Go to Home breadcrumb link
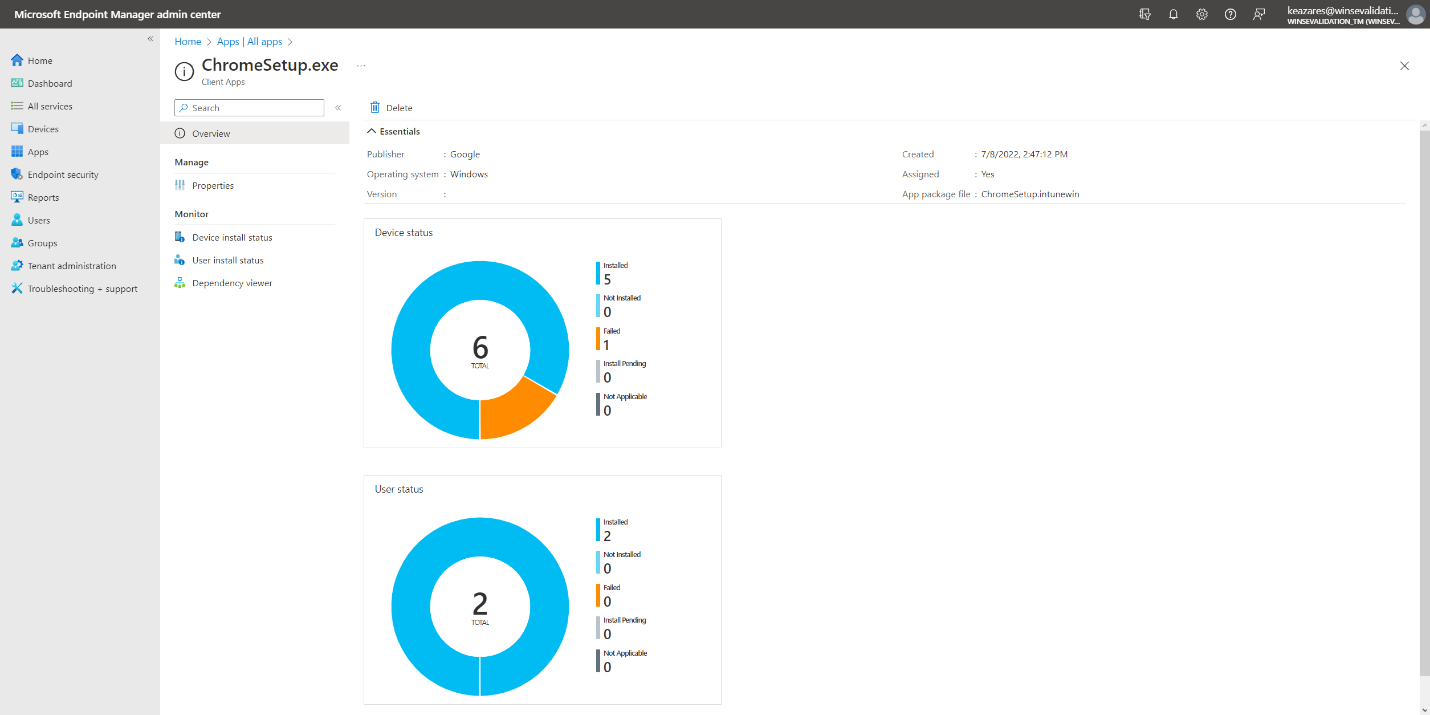Screen dimensions: 1430x715 click(188, 42)
